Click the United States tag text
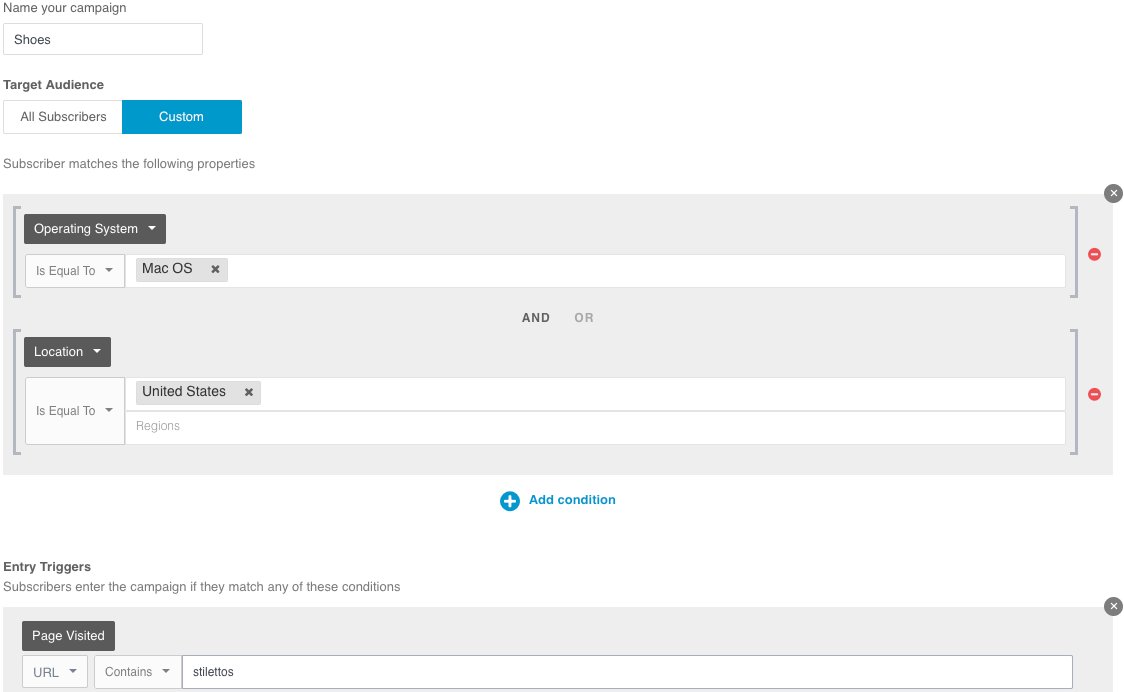The image size is (1124, 692). 184,392
